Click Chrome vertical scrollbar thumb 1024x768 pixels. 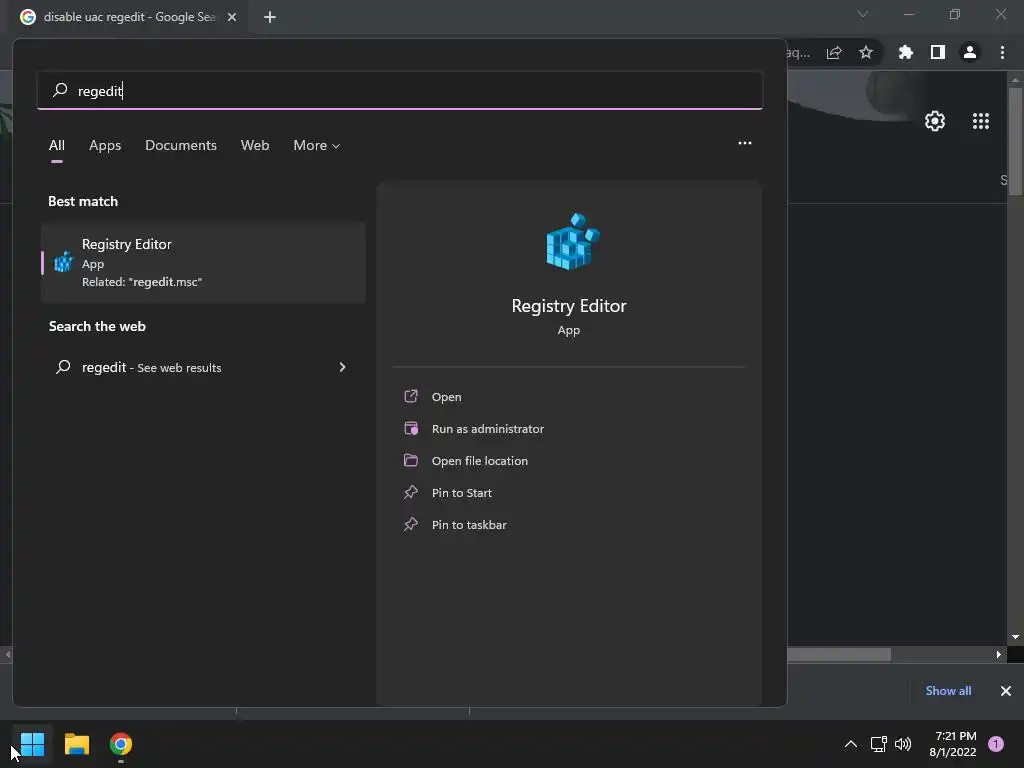(1015, 141)
